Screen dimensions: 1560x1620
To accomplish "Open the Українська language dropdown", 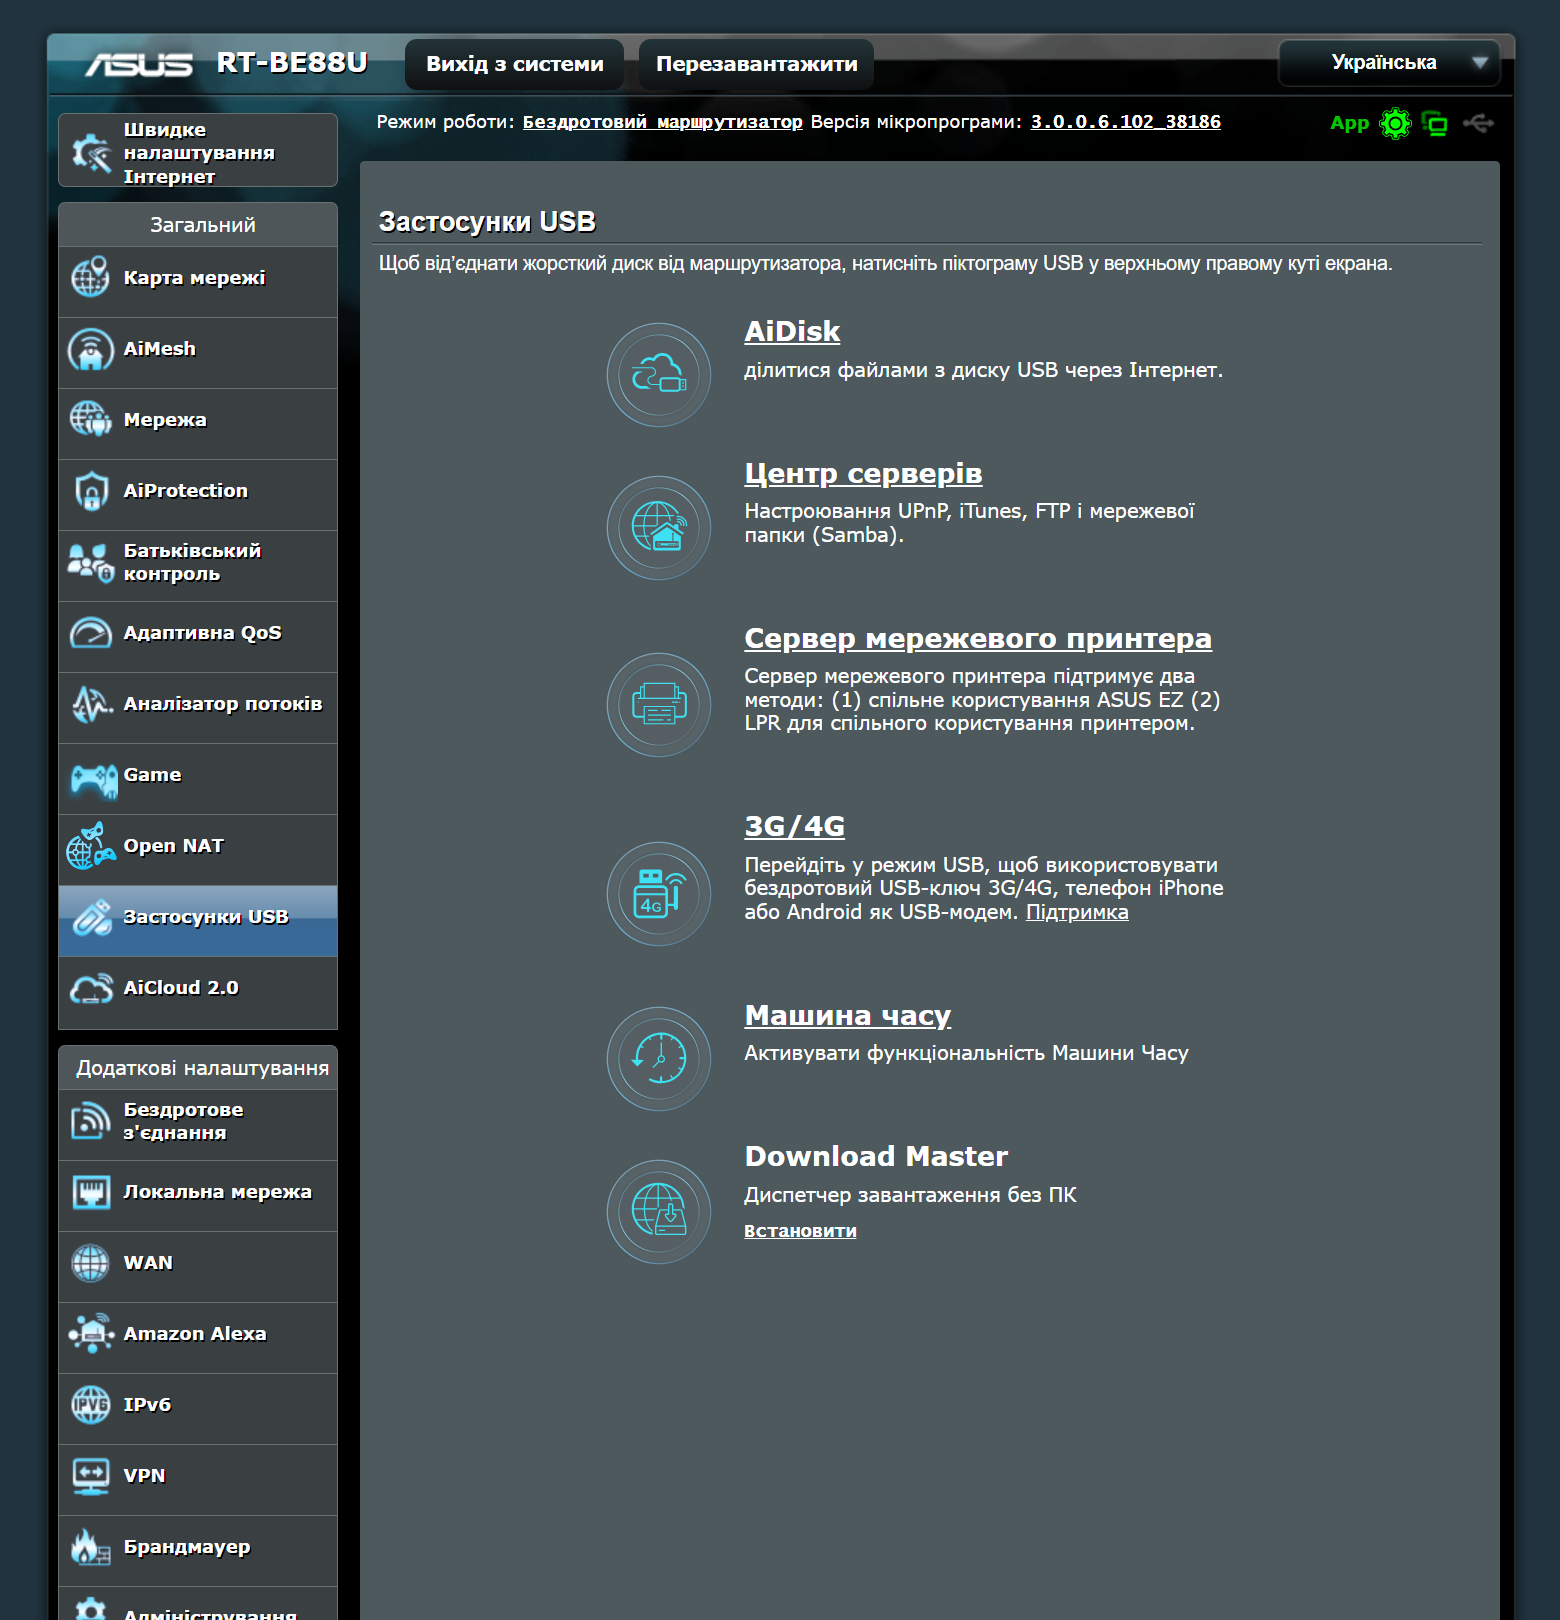I will click(1389, 63).
